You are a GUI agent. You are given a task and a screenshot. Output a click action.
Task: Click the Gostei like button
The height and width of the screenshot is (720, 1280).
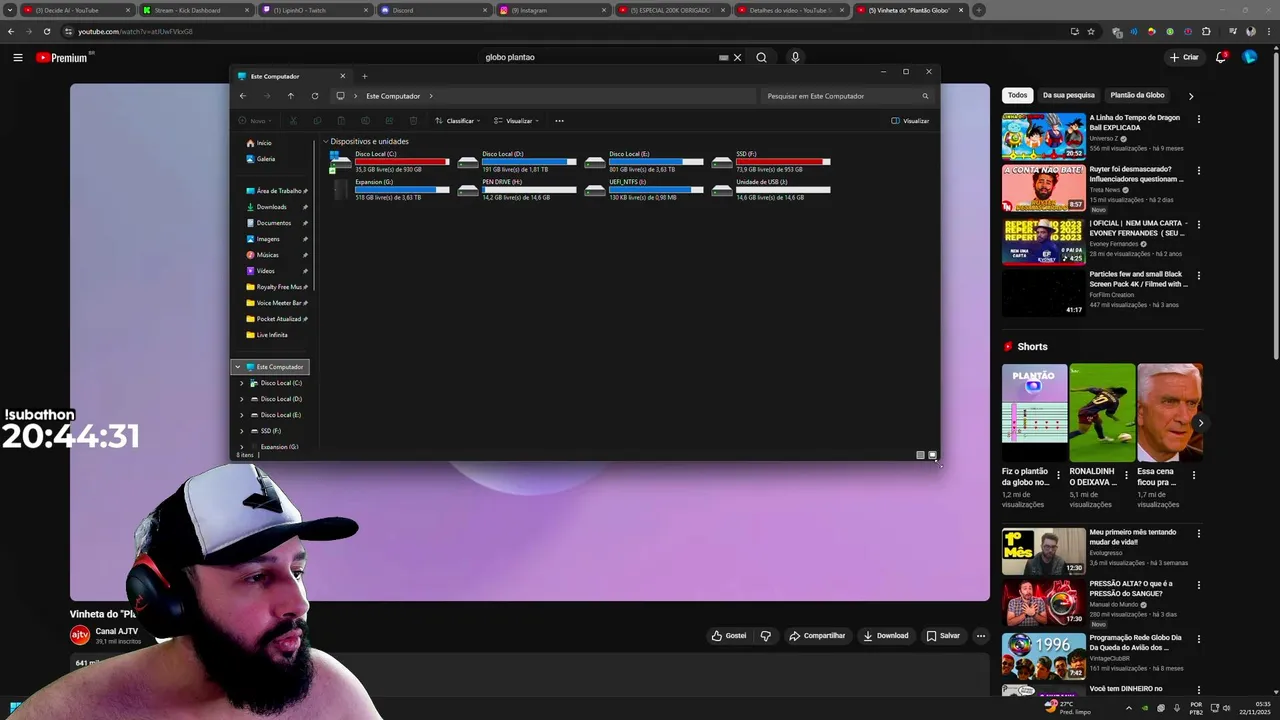pyautogui.click(x=729, y=635)
